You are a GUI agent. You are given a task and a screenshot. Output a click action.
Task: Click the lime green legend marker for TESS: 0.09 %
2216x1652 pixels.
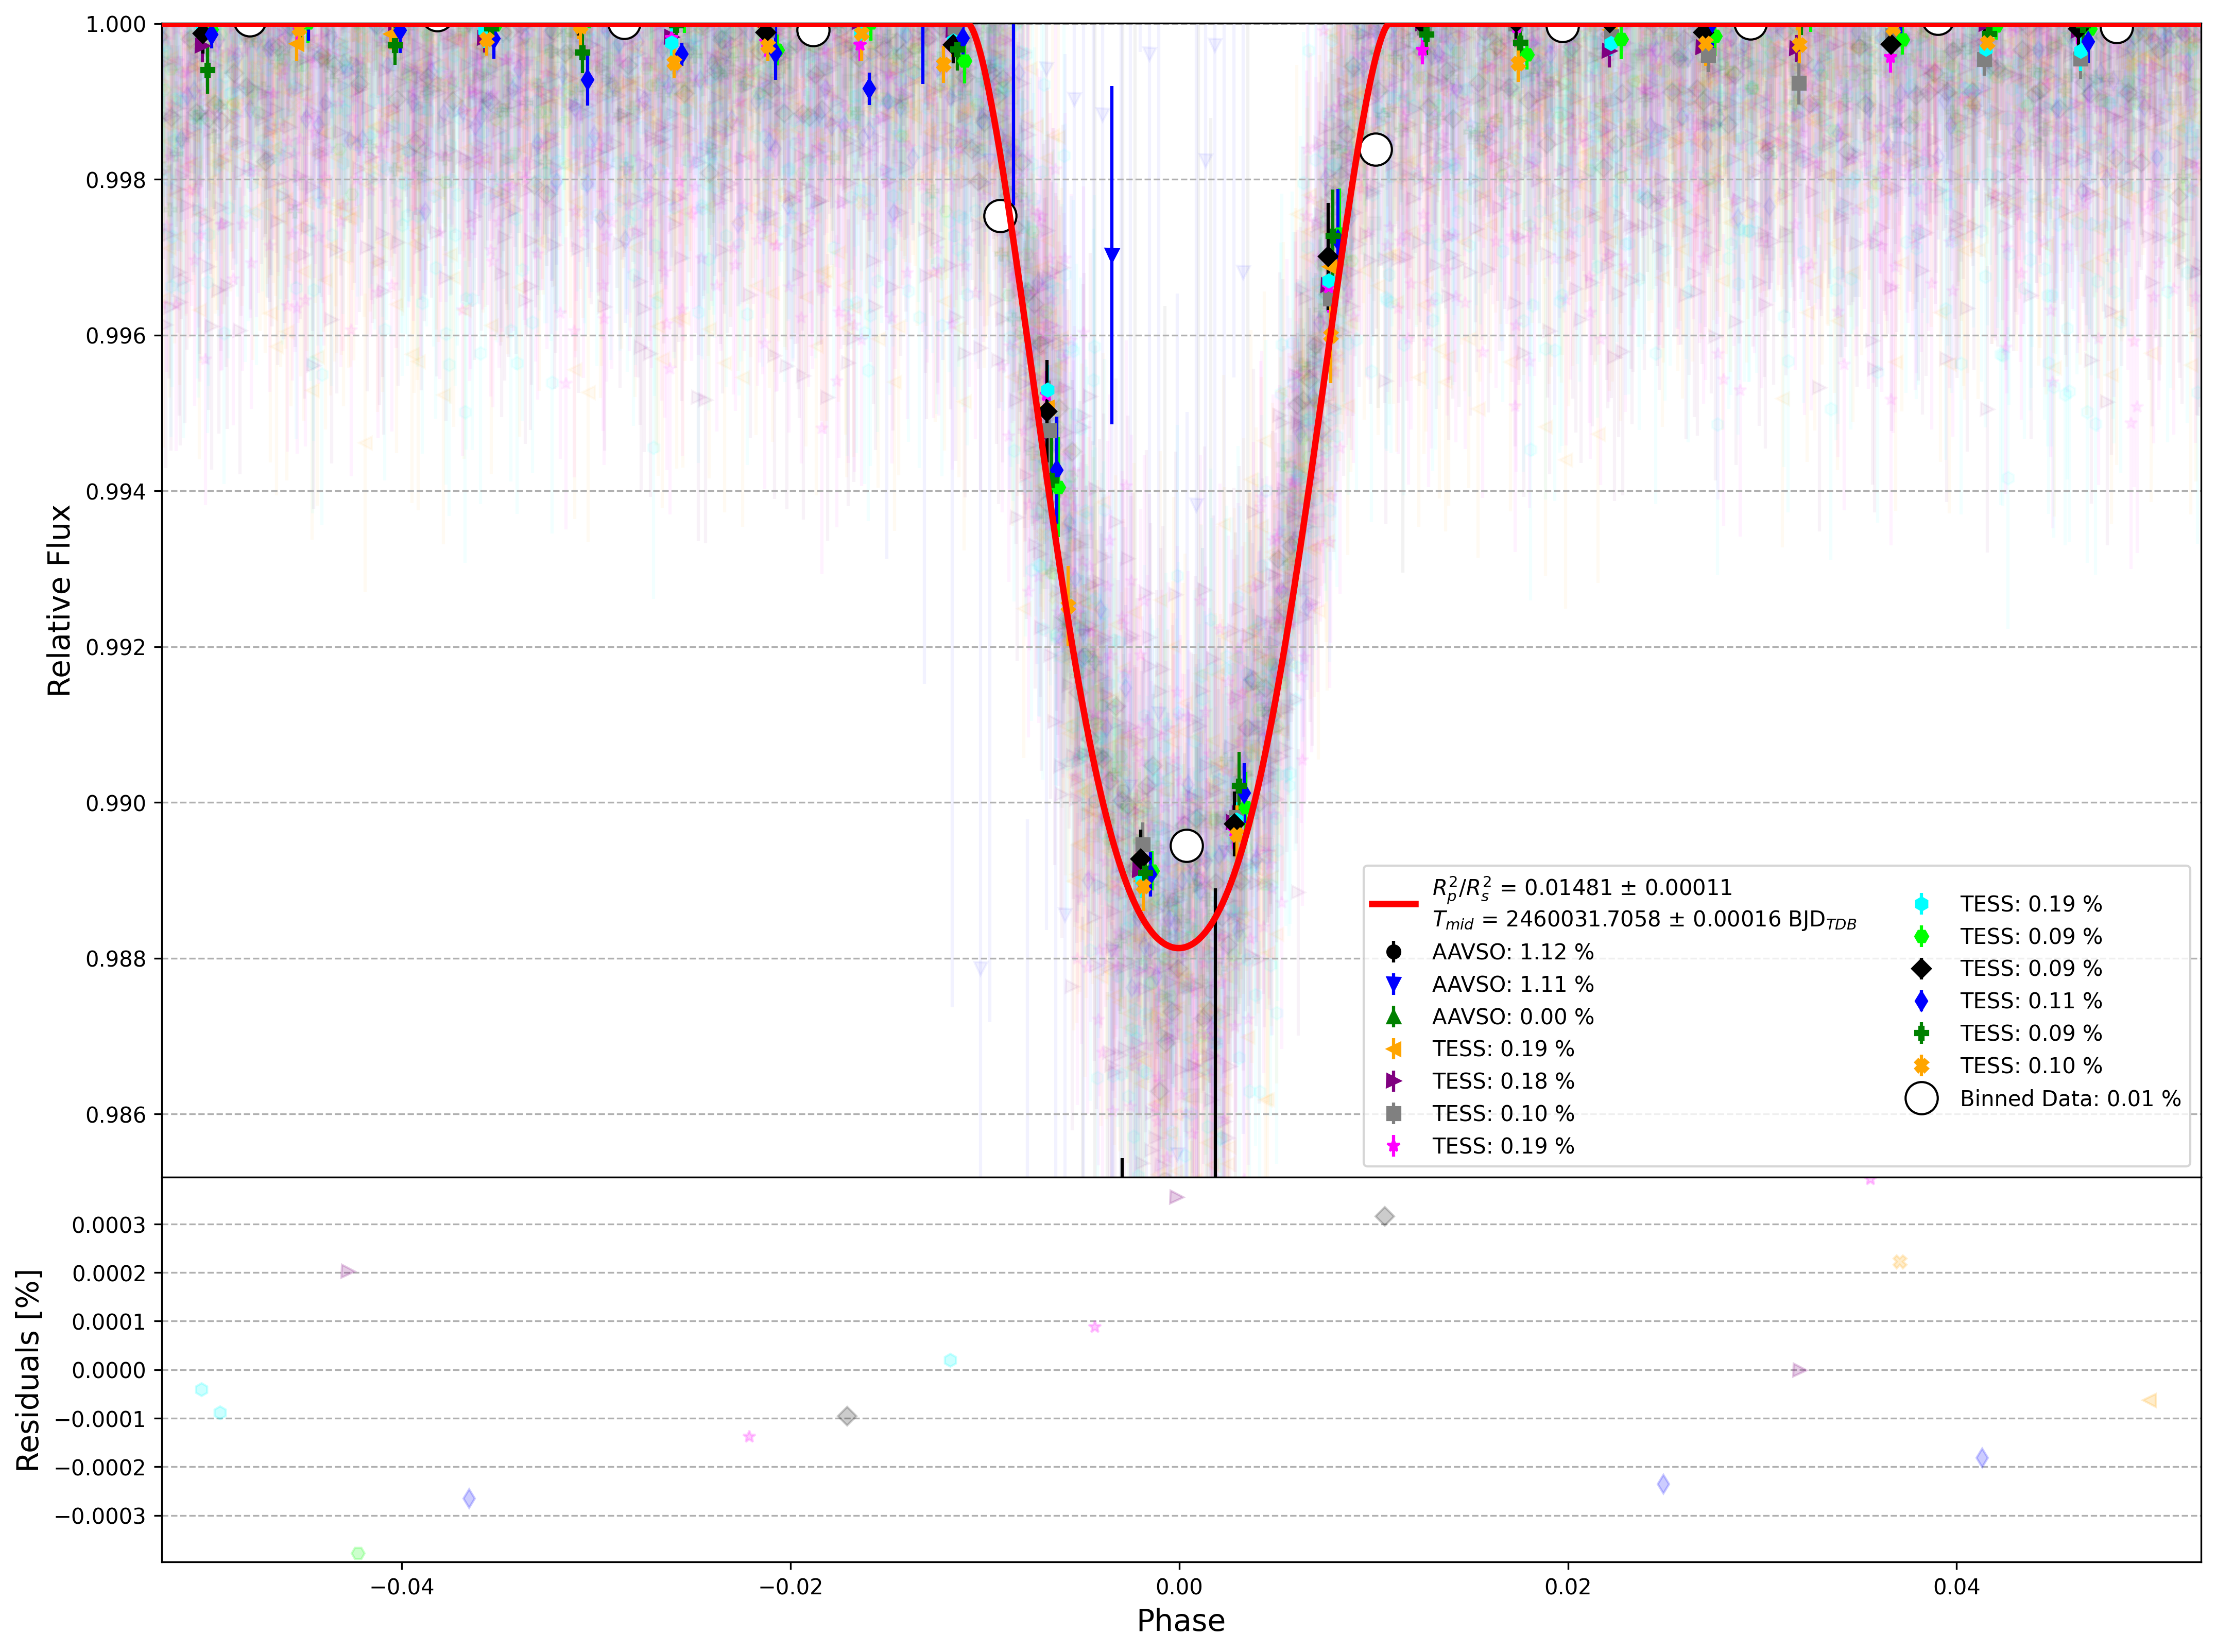click(x=1921, y=937)
